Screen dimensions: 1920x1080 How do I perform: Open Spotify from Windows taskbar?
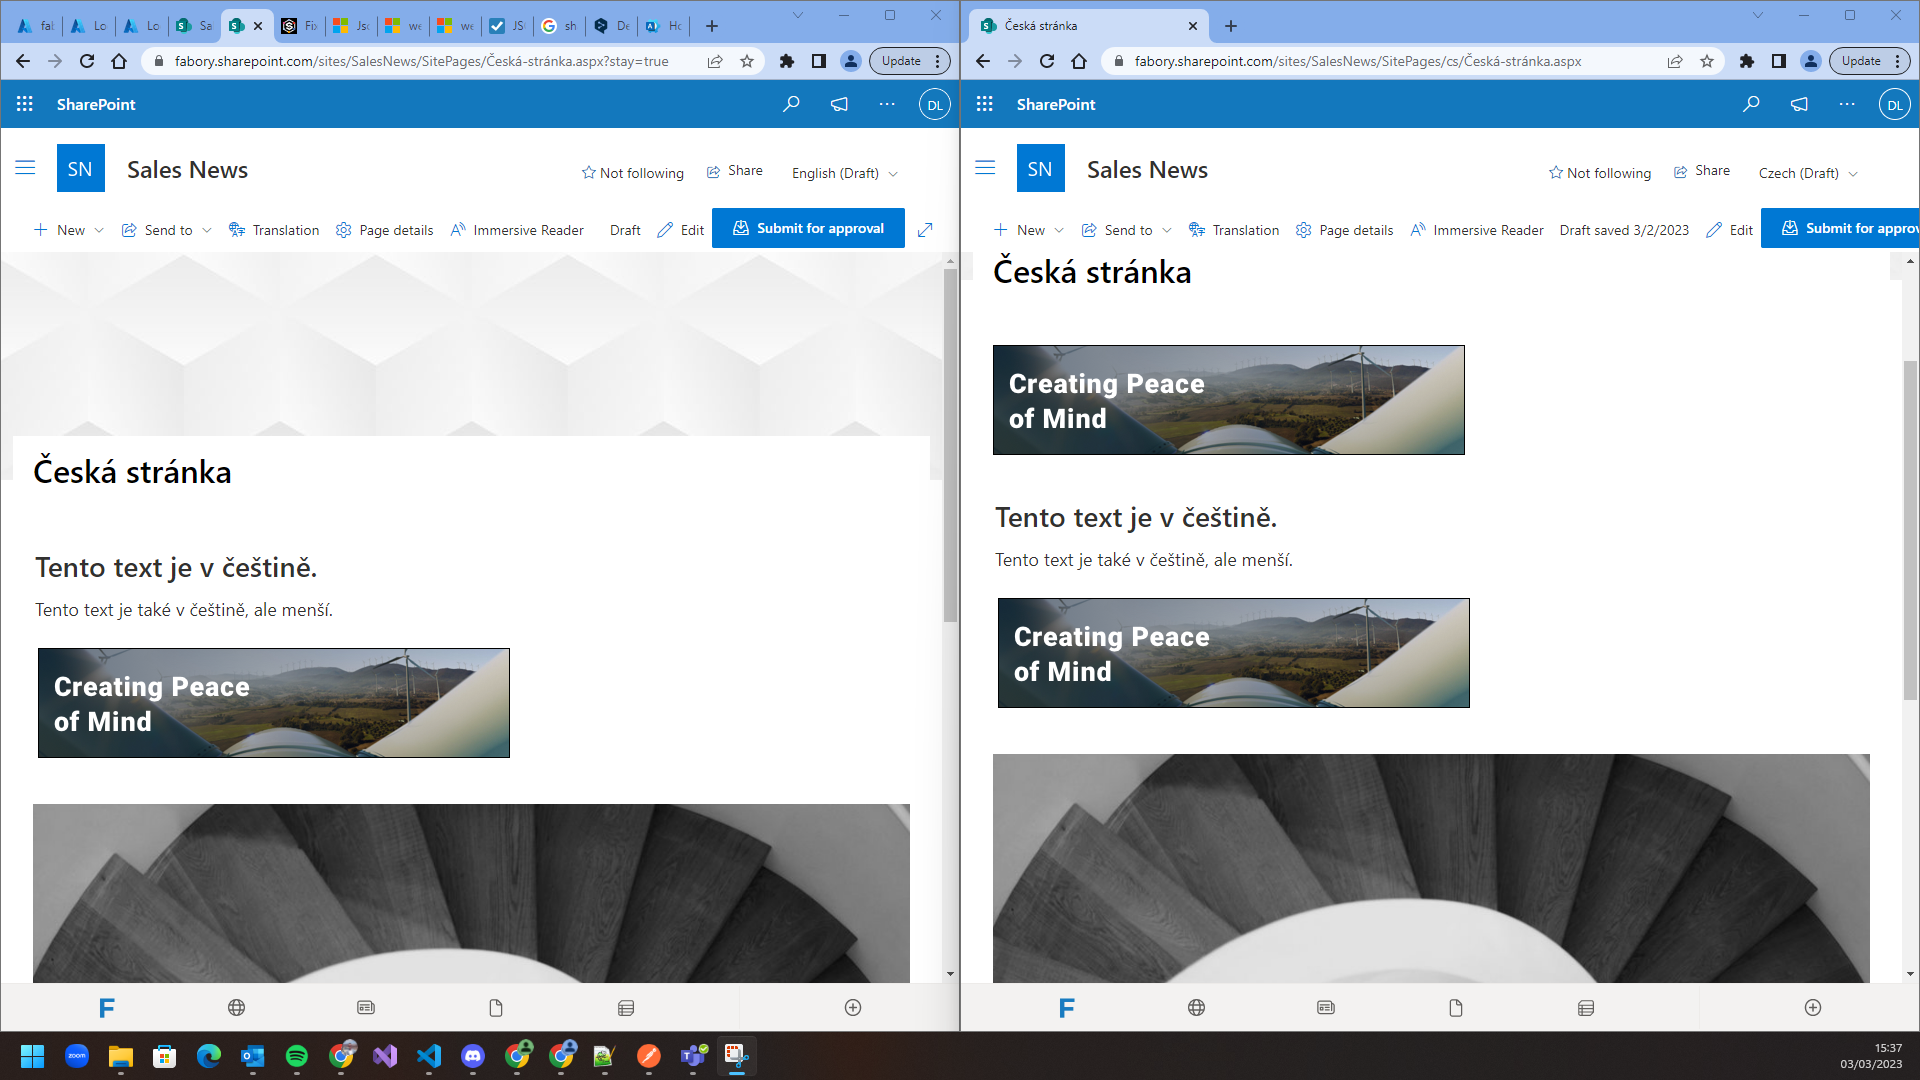click(x=297, y=1056)
